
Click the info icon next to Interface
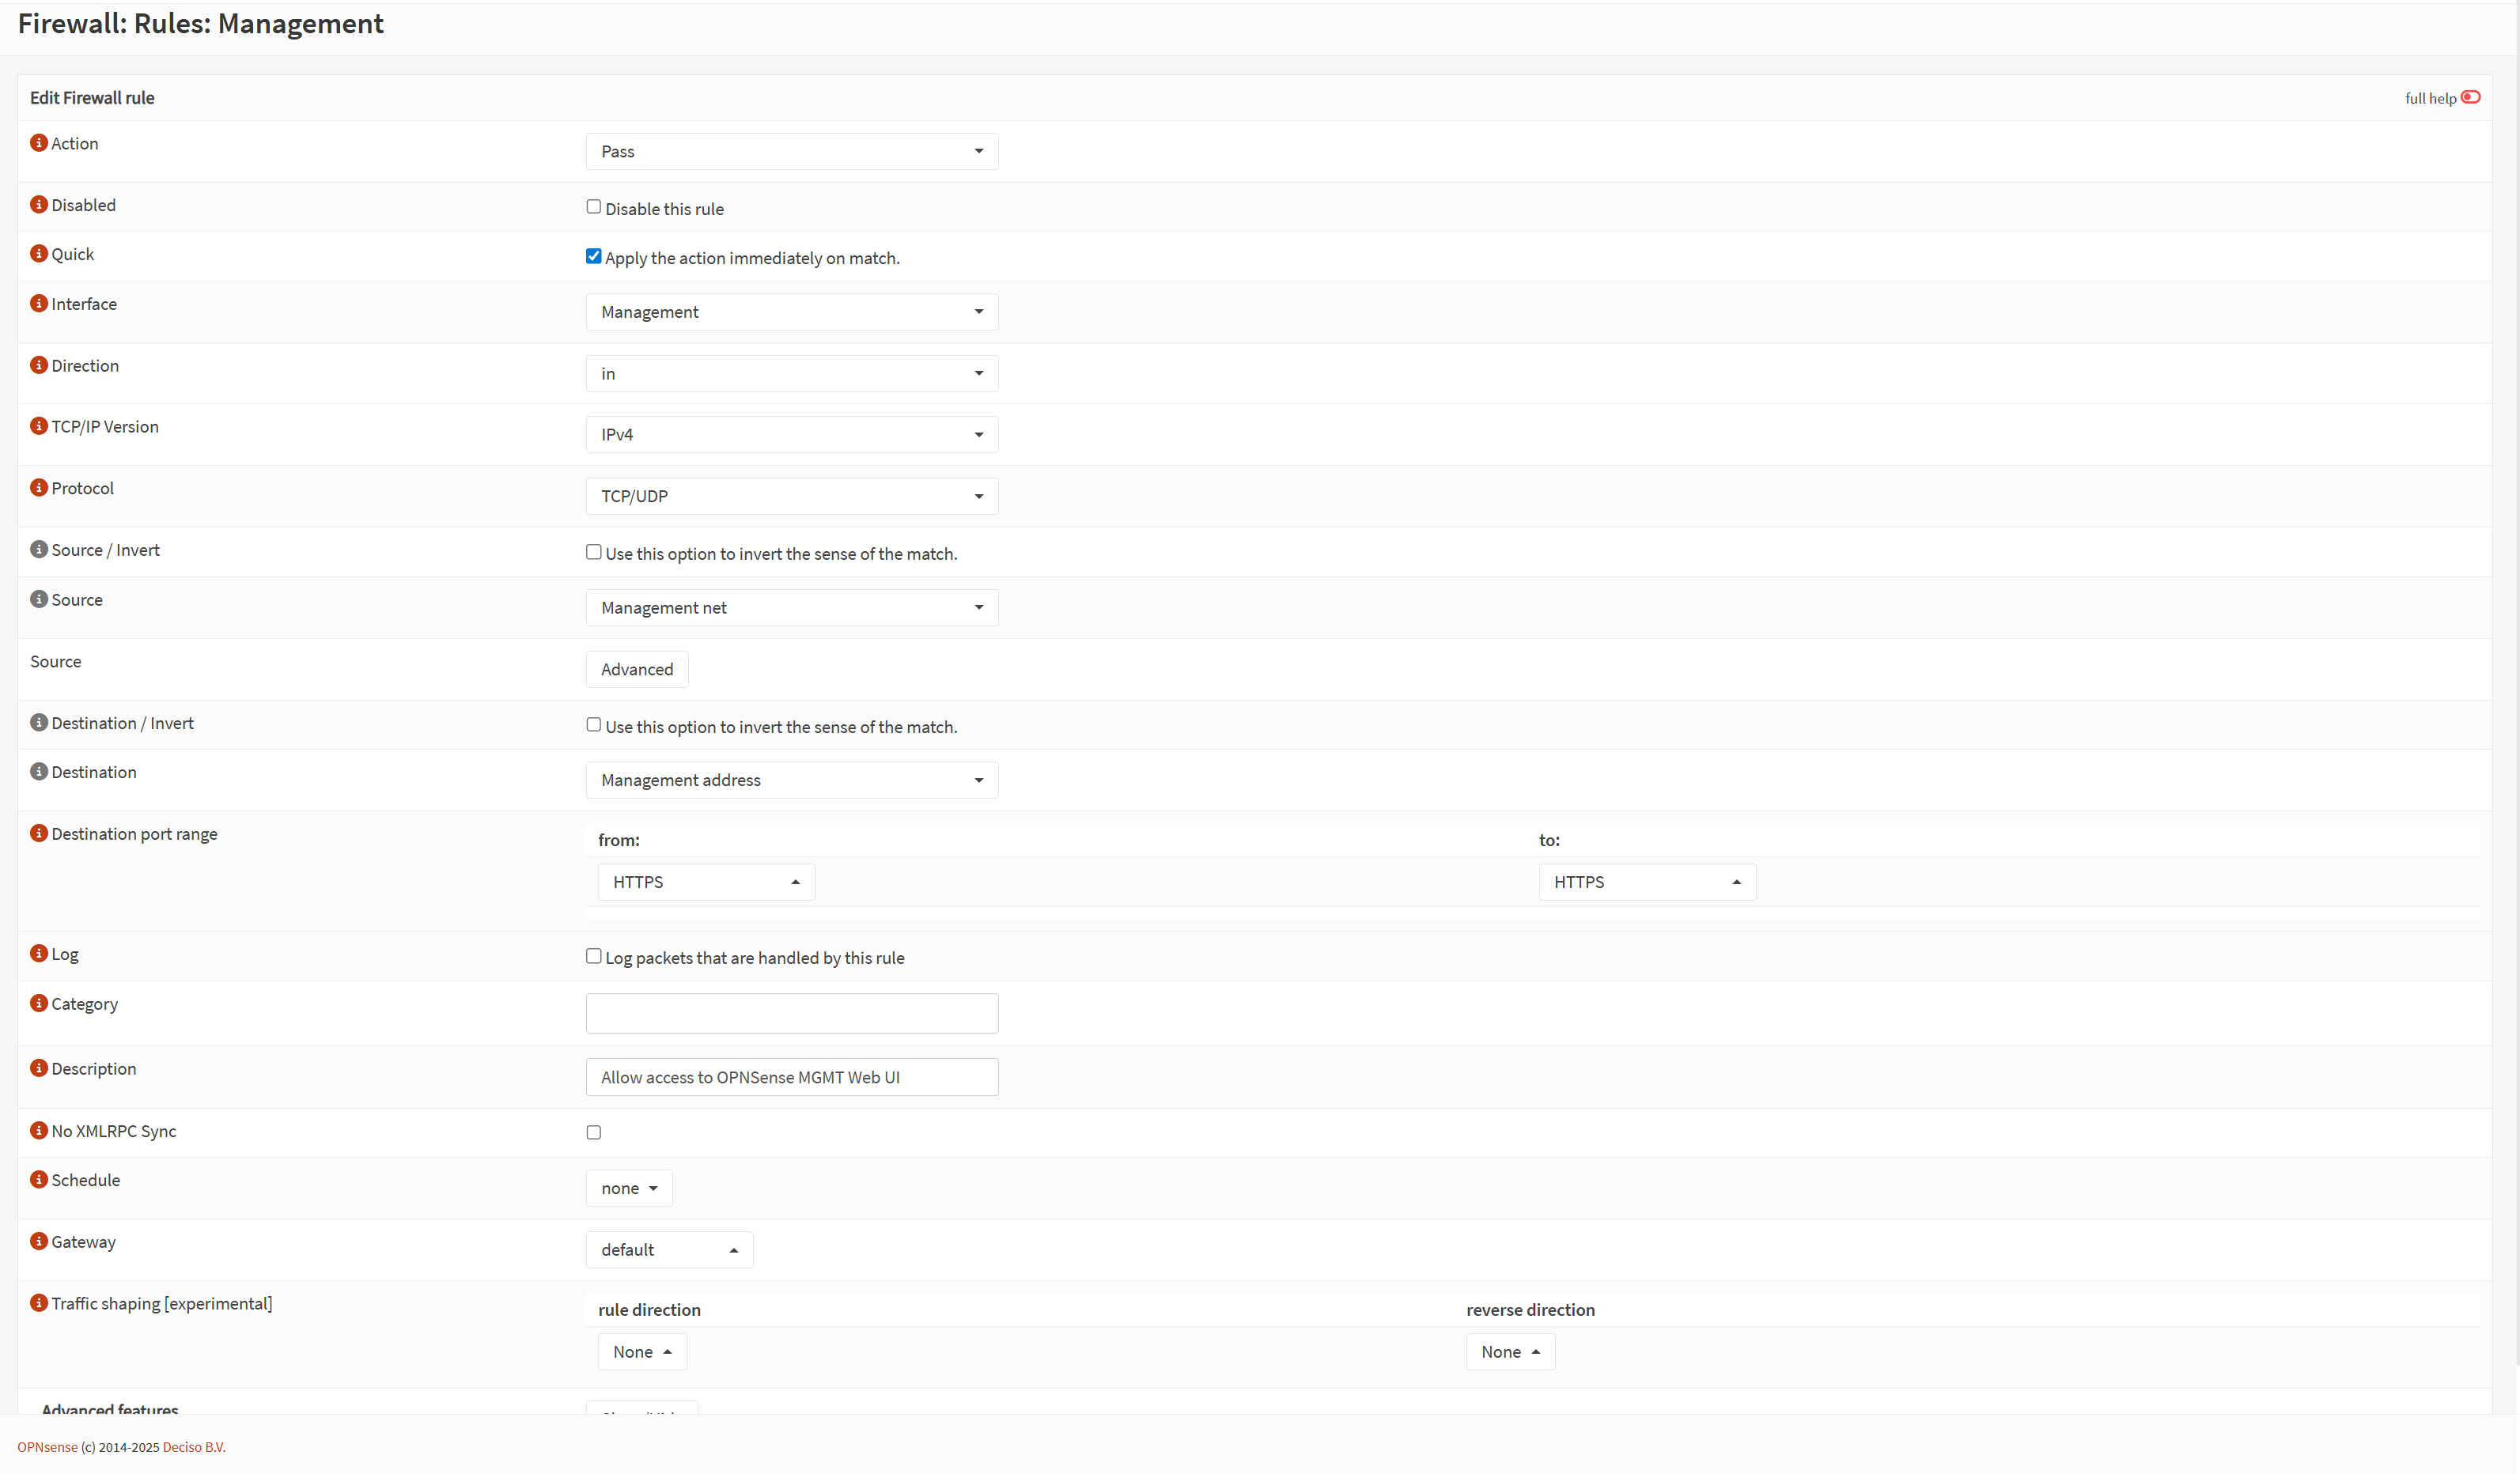[39, 304]
